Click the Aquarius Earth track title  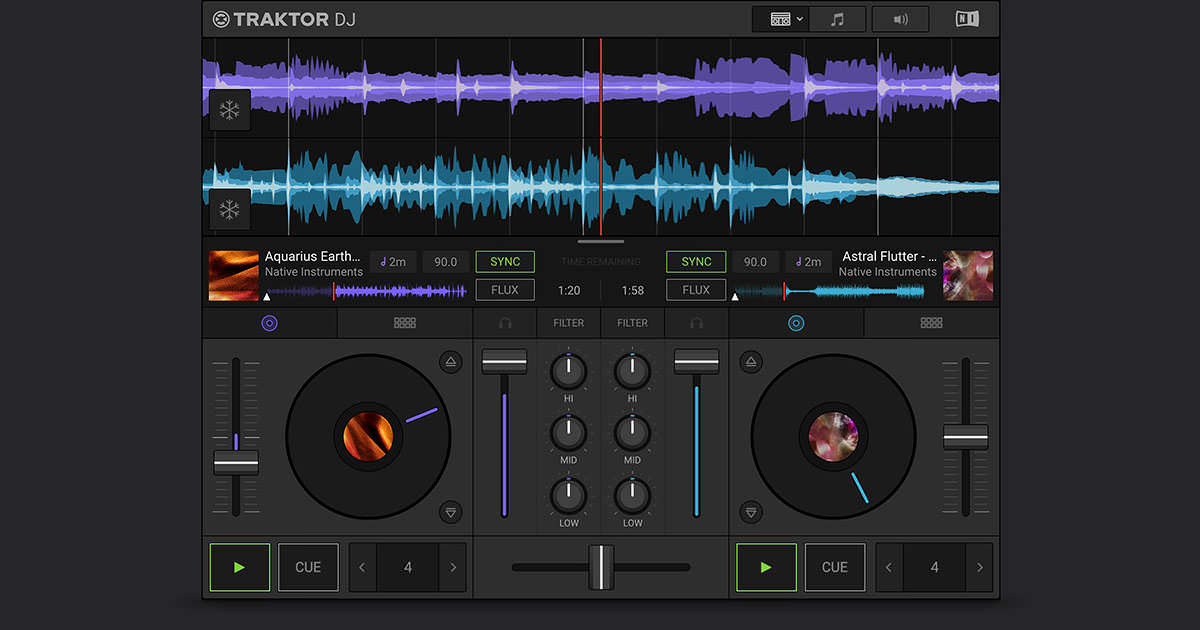[x=312, y=257]
